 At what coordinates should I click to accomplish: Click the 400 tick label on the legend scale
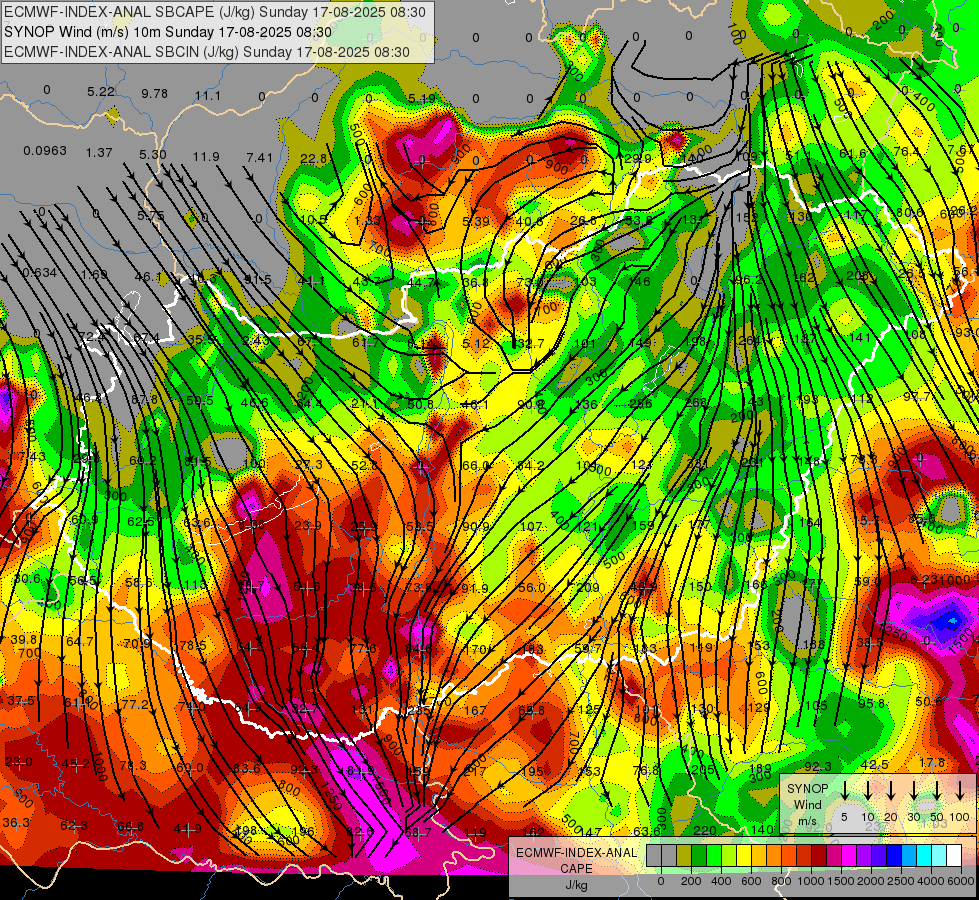(721, 881)
